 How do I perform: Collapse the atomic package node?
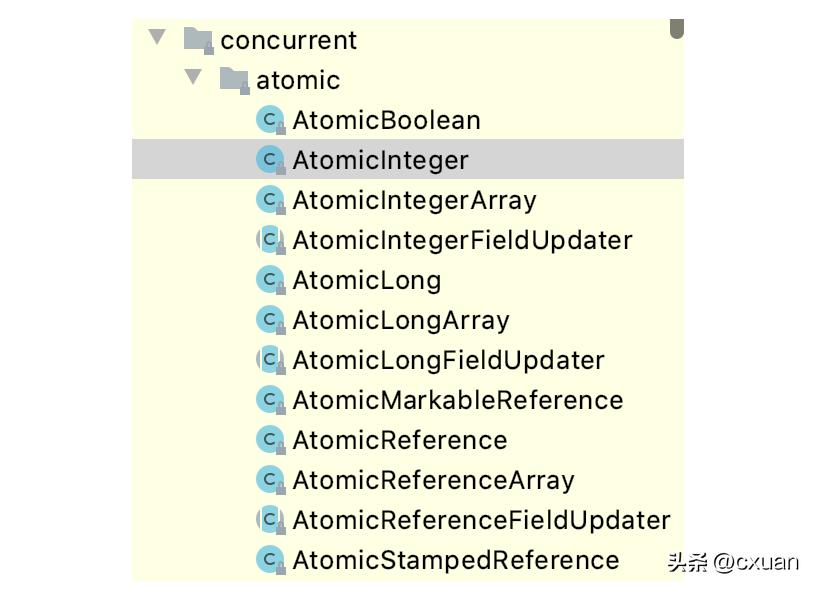click(x=193, y=78)
